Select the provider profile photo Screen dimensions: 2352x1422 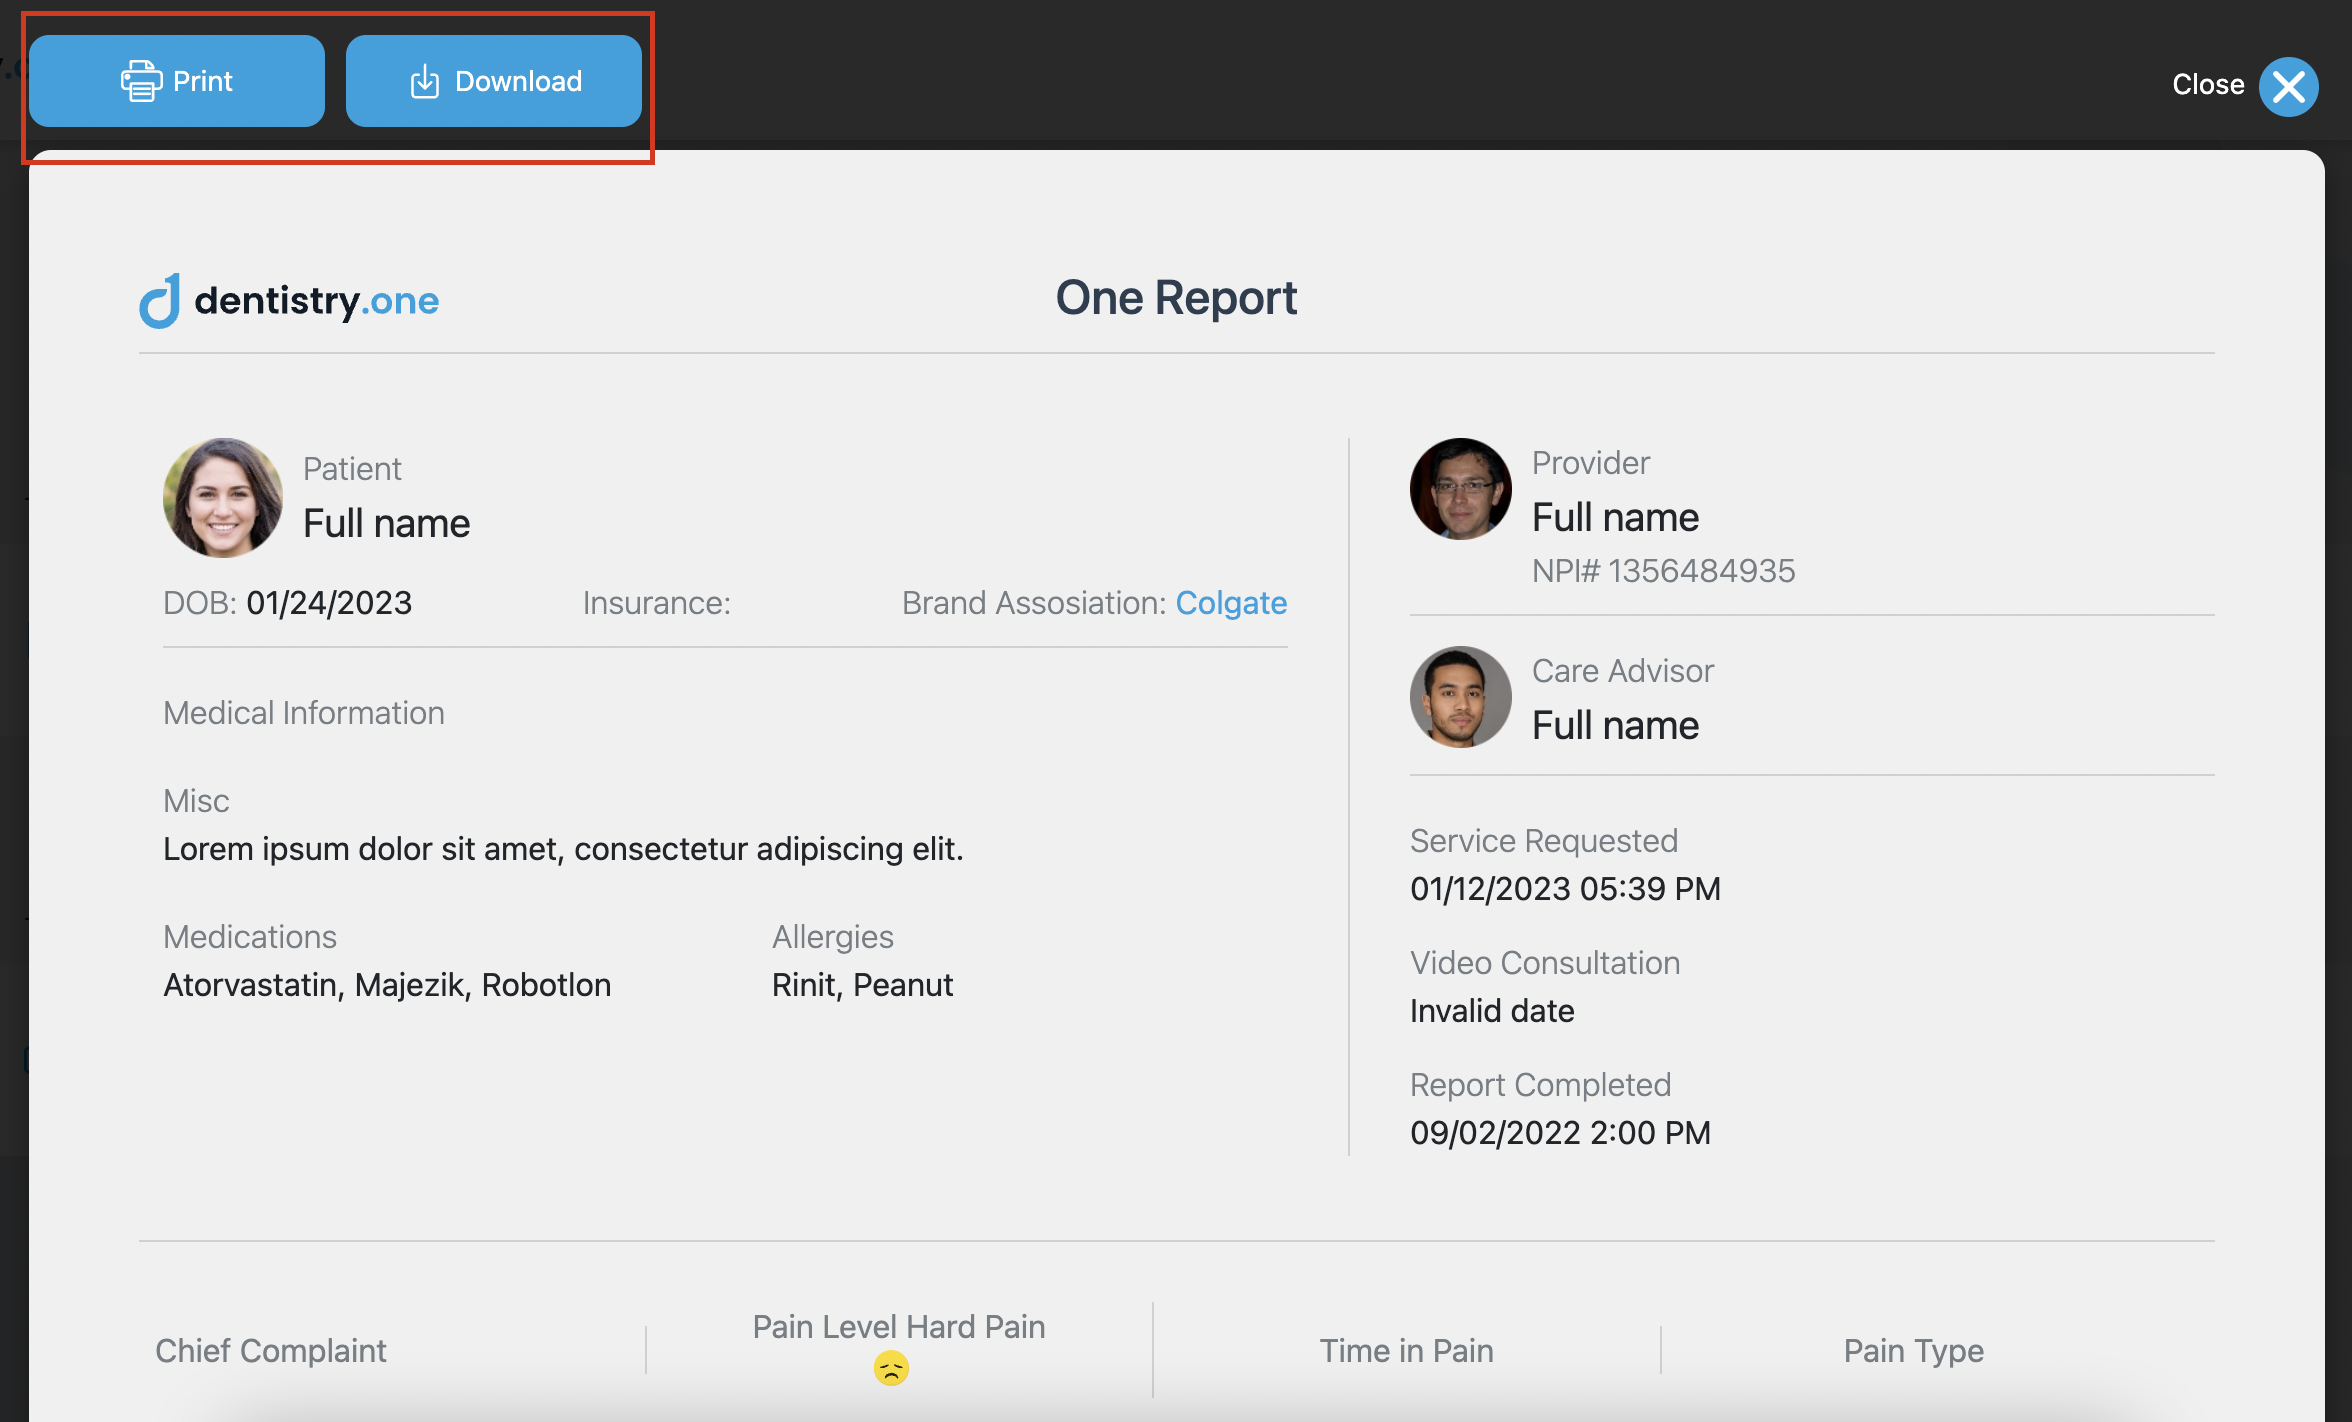click(x=1460, y=489)
